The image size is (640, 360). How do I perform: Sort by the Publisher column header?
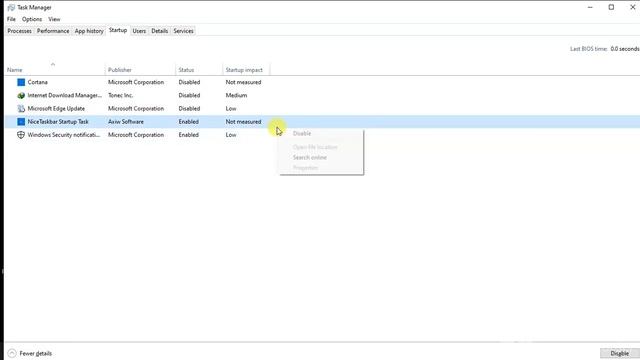[x=120, y=70]
